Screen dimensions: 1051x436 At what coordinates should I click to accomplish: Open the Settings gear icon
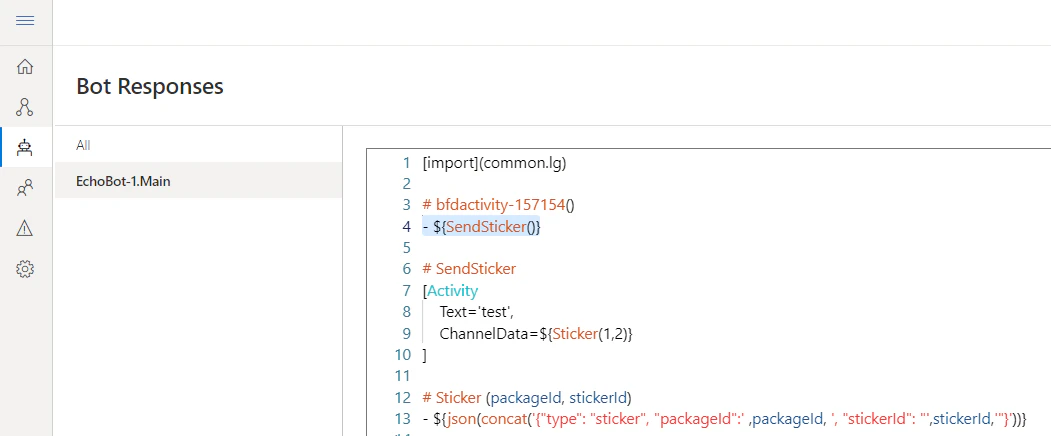(x=25, y=270)
